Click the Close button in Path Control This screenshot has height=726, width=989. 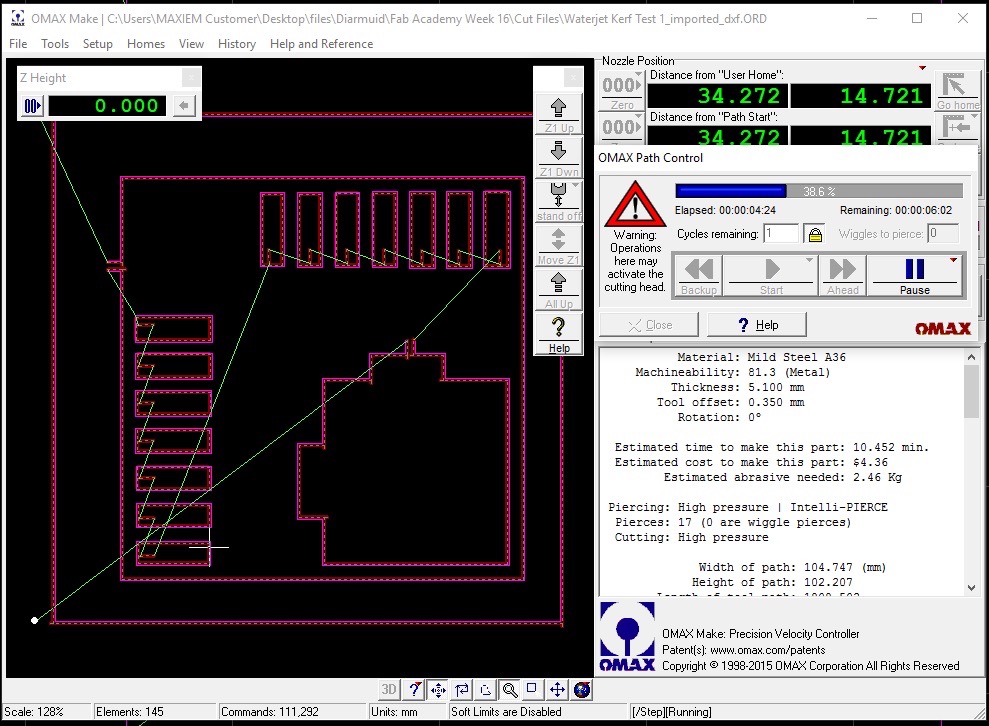pos(649,325)
